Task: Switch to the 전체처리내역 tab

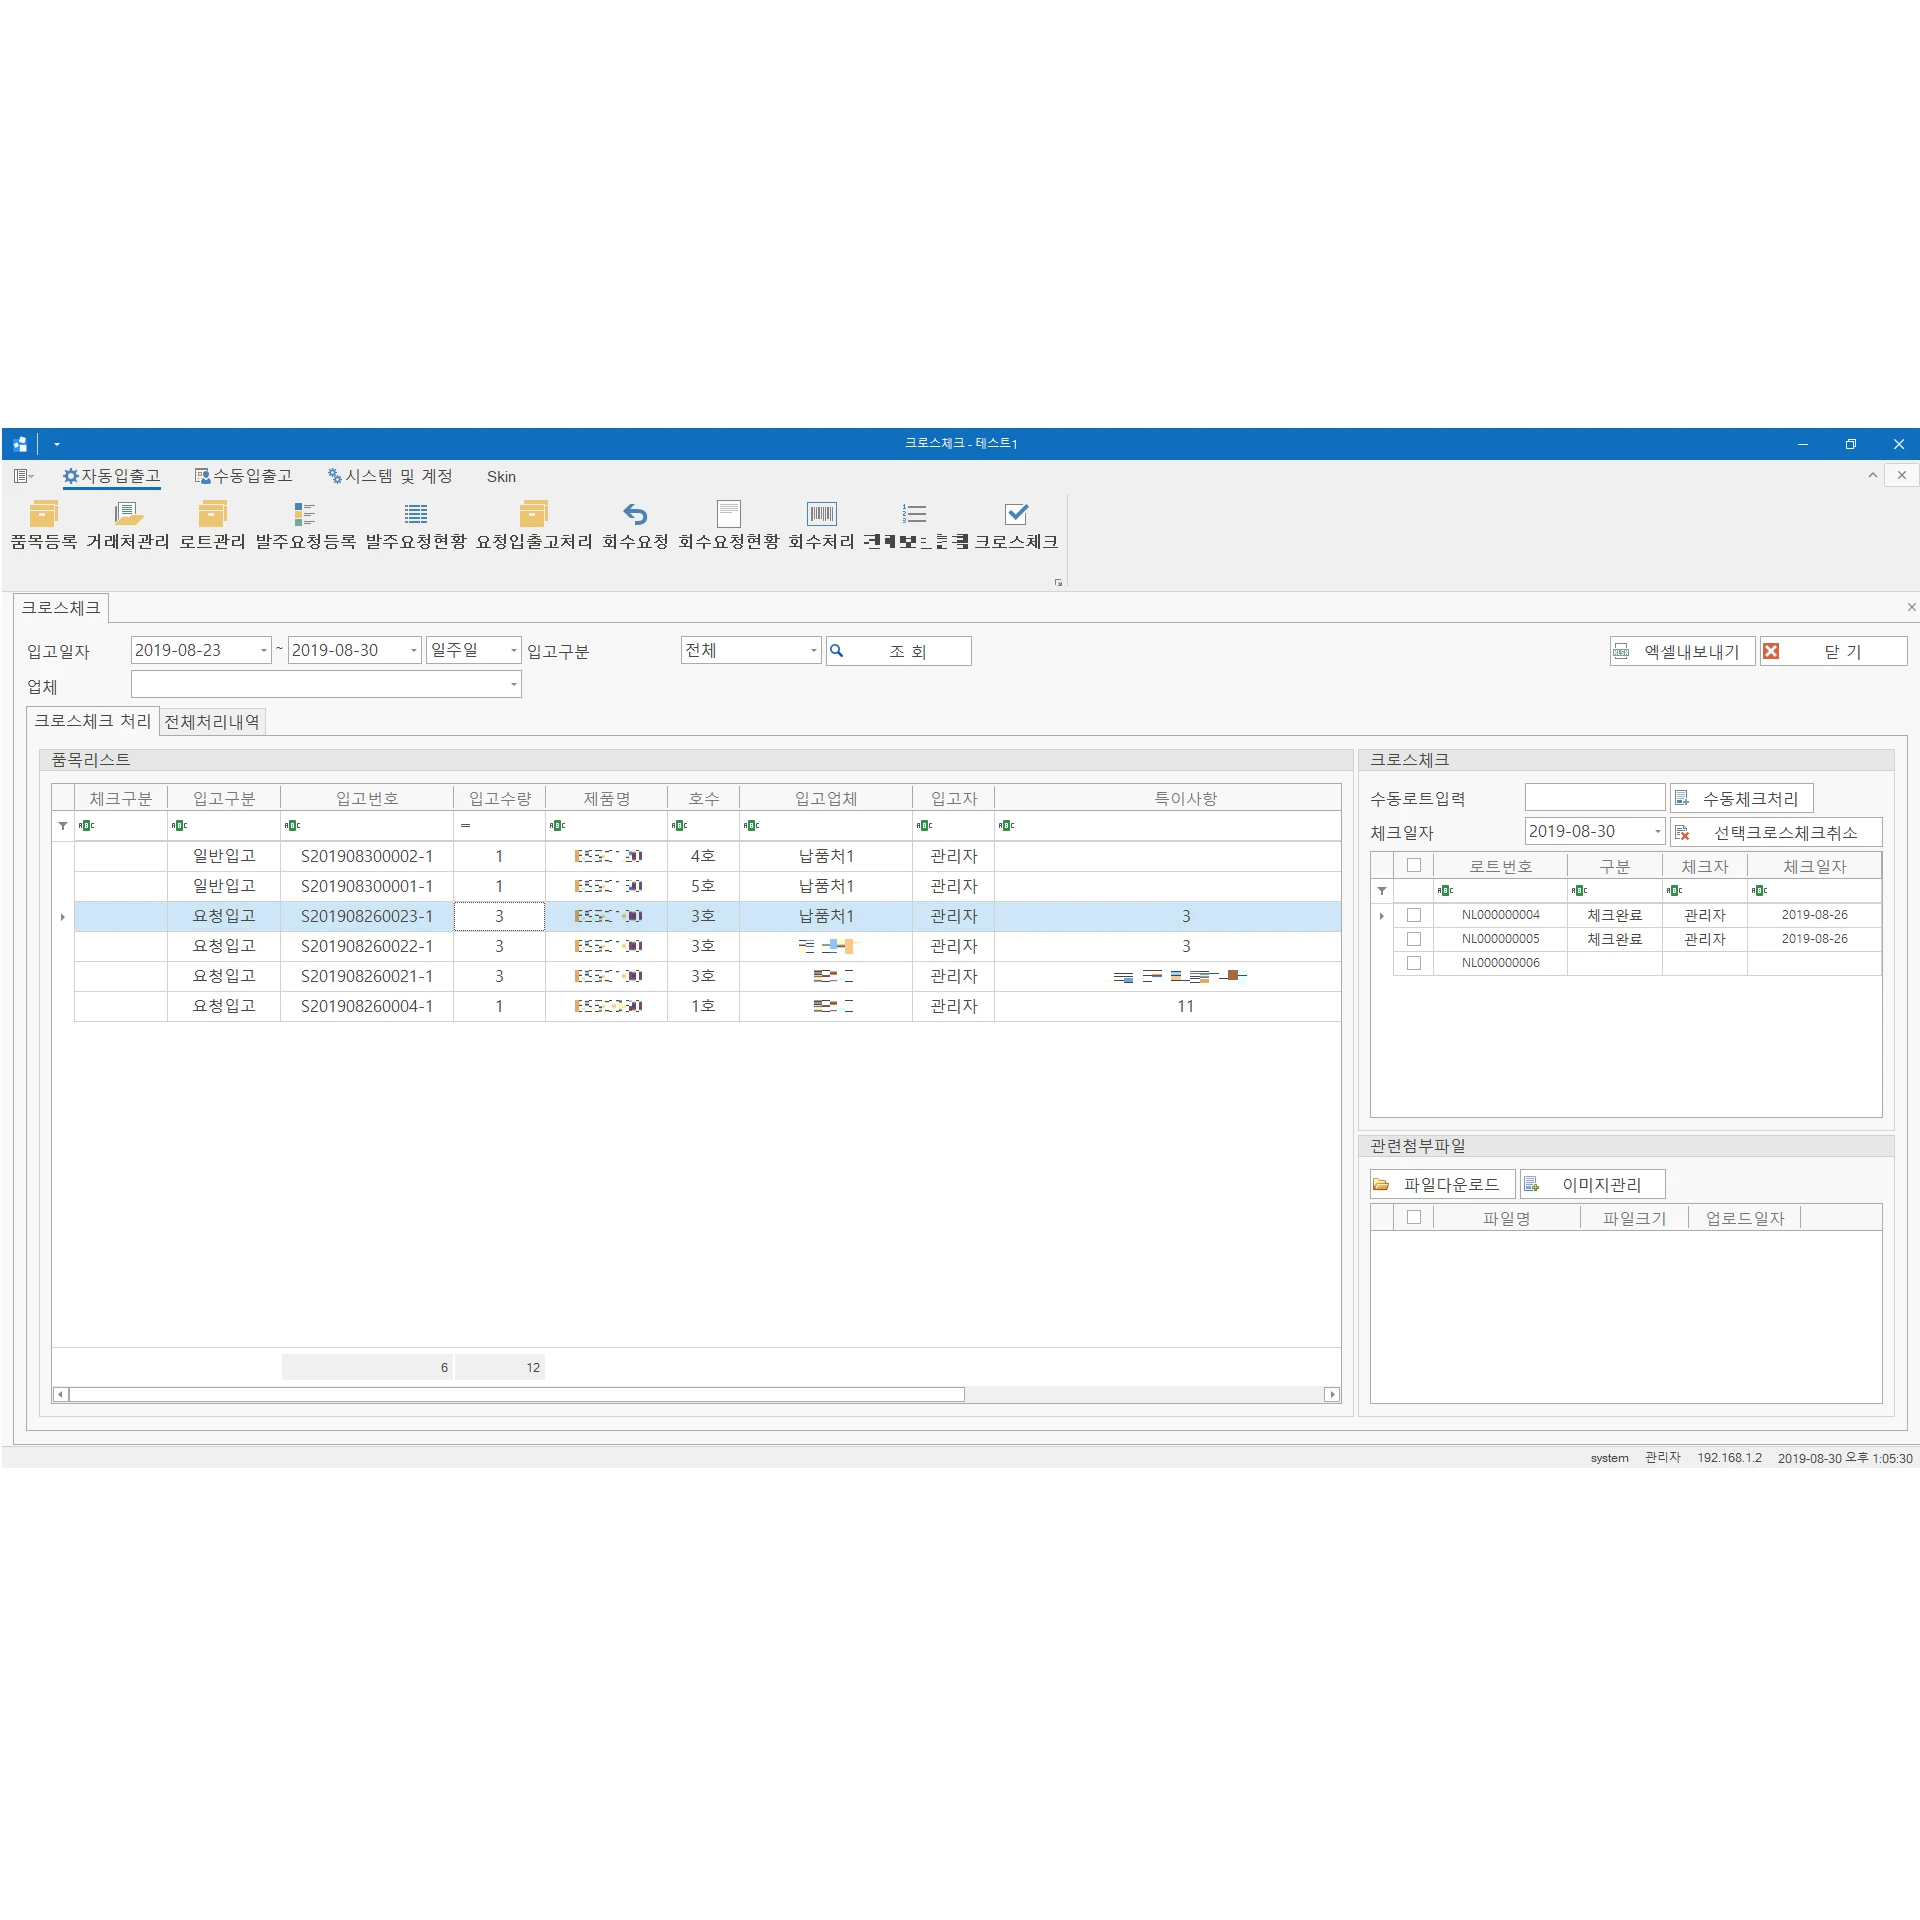Action: 212,722
